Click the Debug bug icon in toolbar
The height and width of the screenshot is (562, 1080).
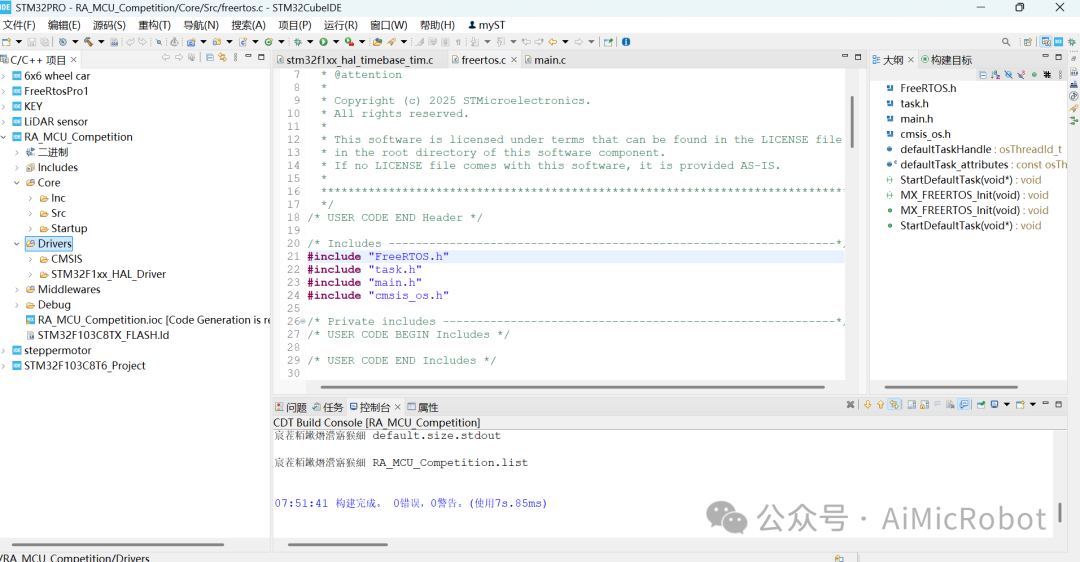298,42
